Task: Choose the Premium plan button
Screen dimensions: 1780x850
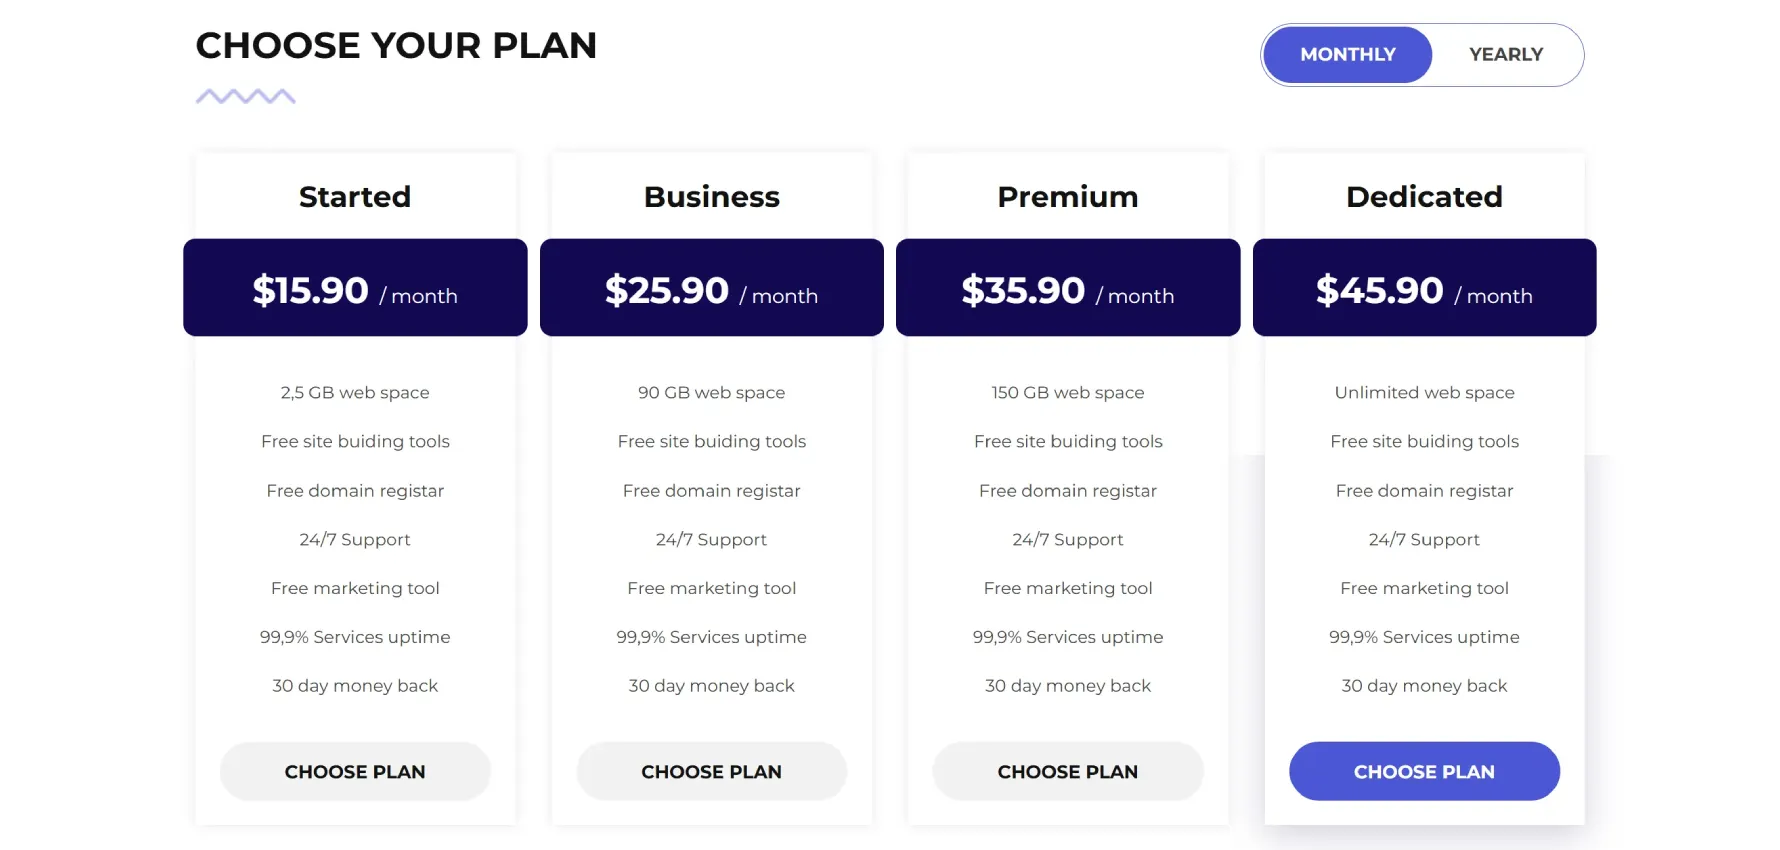Action: tap(1068, 771)
